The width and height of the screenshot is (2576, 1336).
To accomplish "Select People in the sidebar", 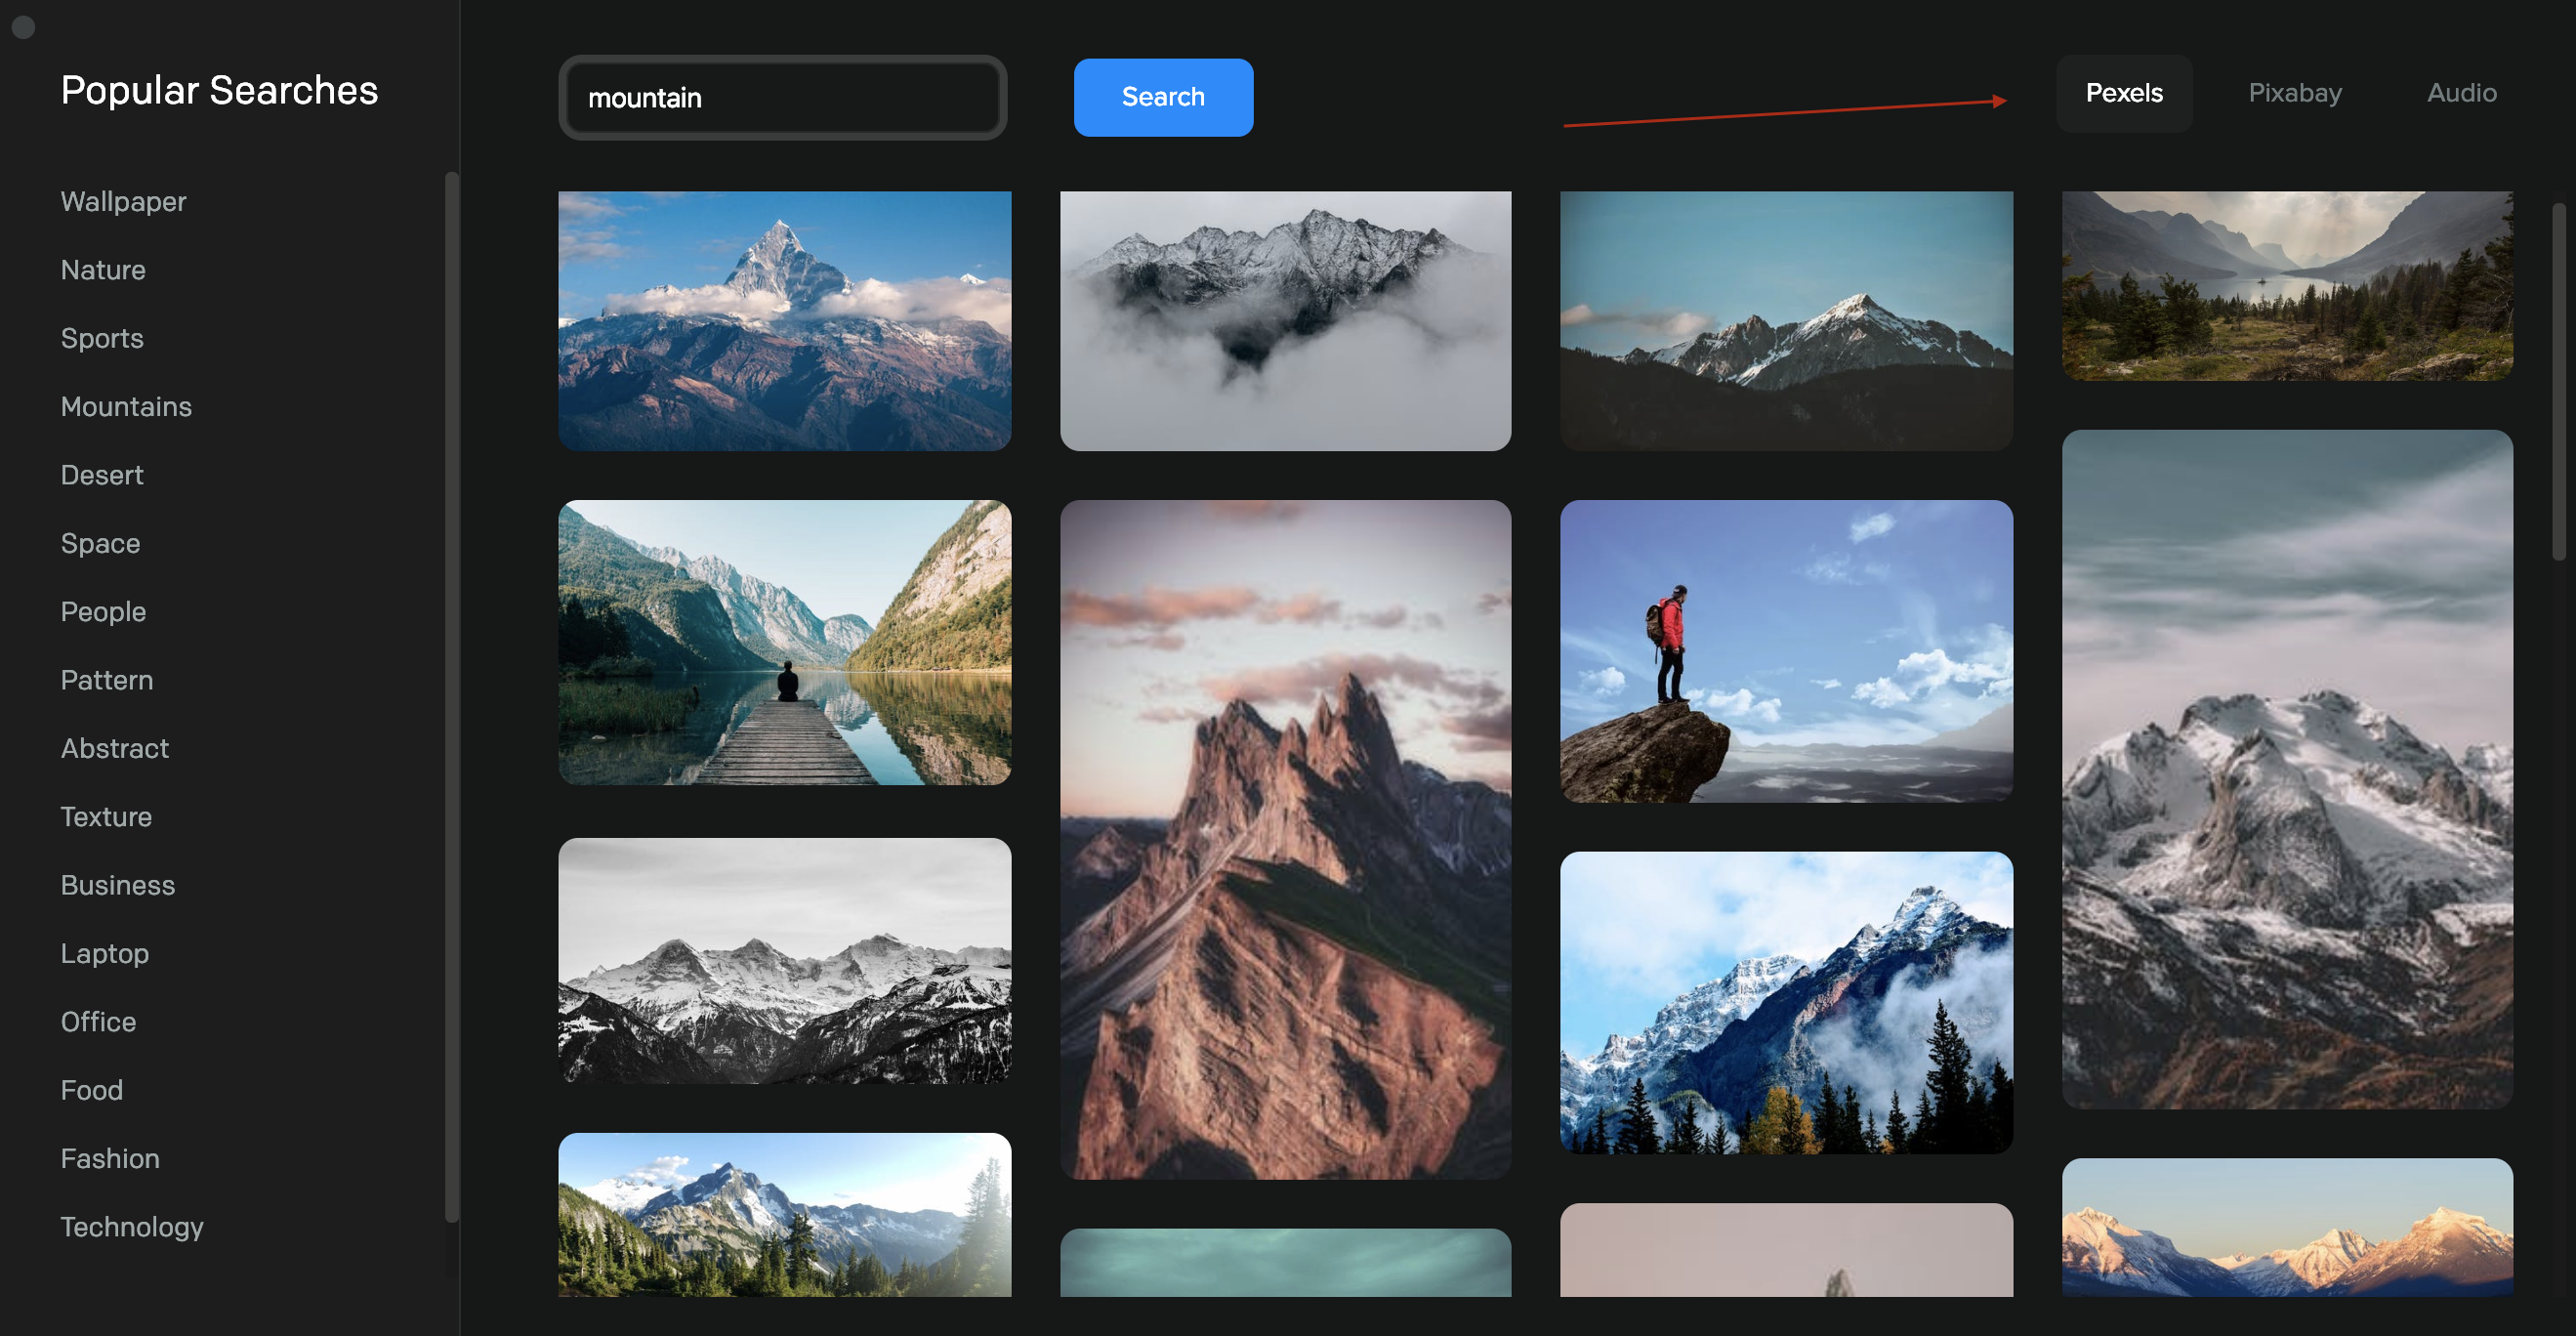I will (x=103, y=611).
